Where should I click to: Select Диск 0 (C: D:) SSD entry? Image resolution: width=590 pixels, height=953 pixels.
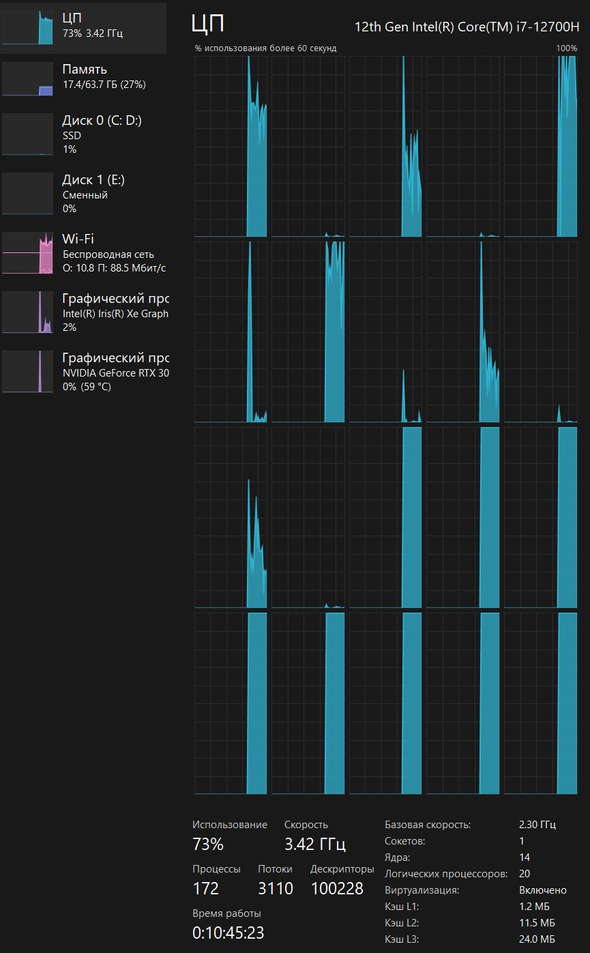click(83, 134)
